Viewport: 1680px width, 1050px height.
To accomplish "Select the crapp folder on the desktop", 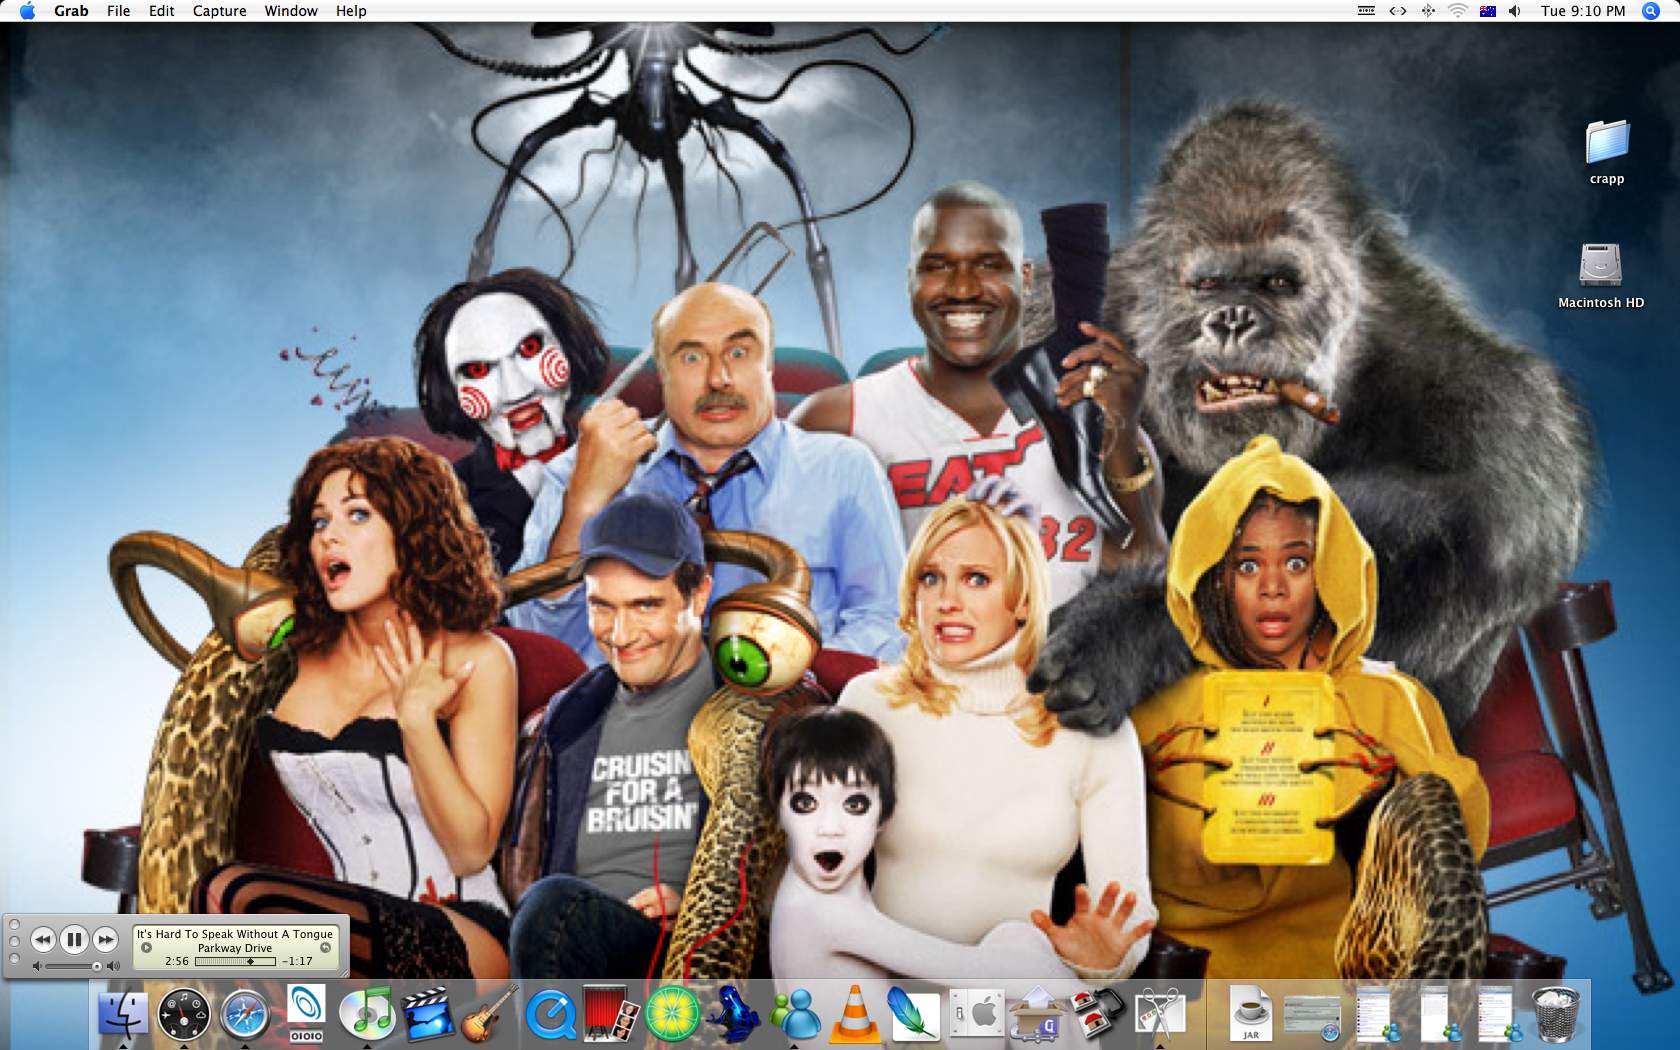I will (1607, 142).
